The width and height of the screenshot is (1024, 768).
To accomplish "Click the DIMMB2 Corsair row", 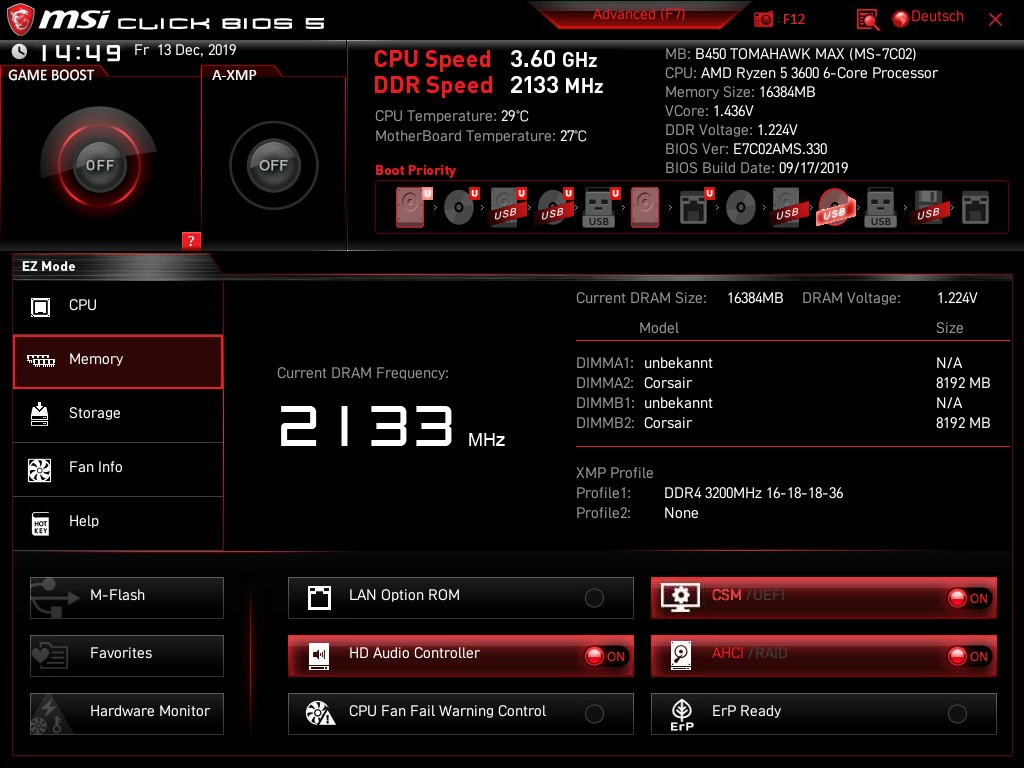I will [783, 423].
